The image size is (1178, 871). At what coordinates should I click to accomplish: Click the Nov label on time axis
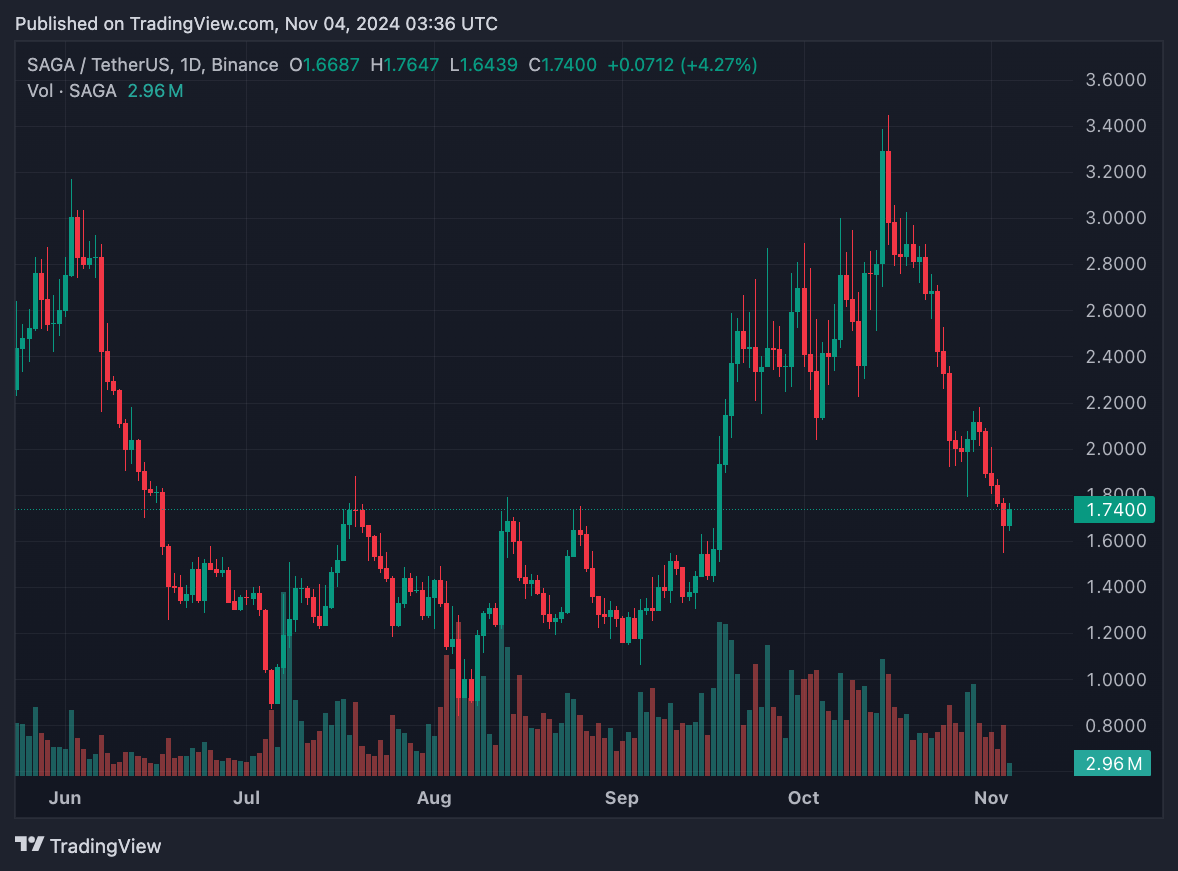(x=991, y=797)
